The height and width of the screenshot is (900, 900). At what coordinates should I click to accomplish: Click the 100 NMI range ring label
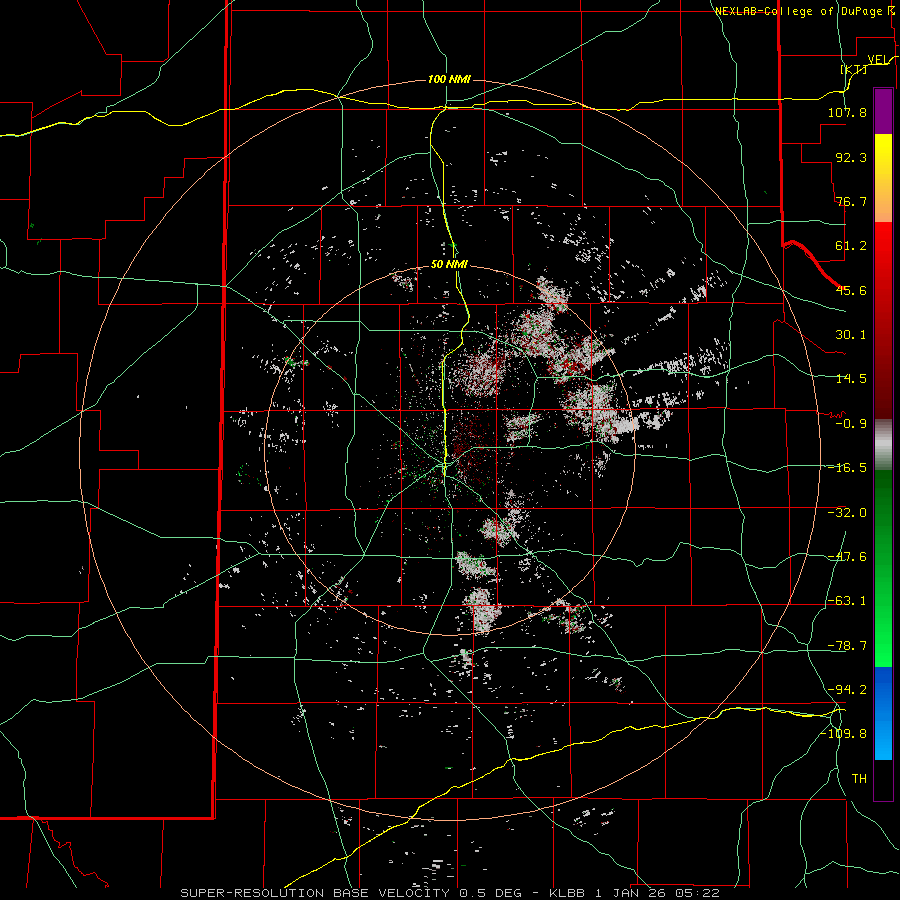click(x=449, y=79)
